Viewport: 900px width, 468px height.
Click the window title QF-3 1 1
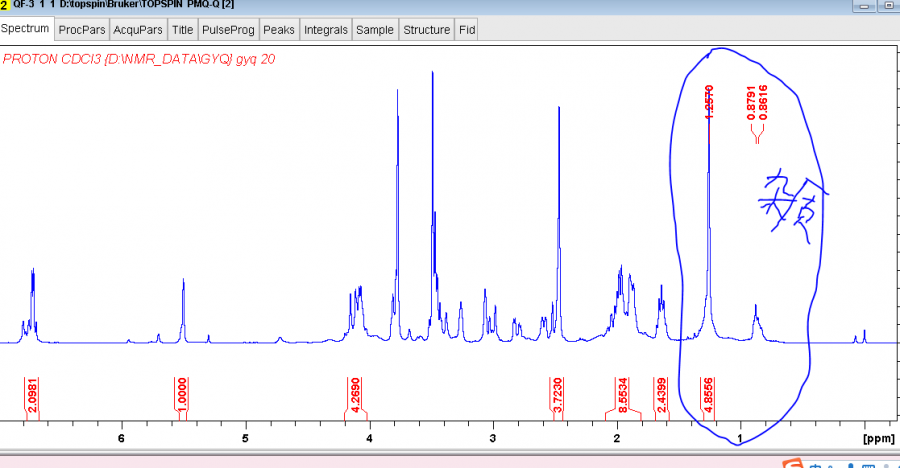tap(34, 5)
